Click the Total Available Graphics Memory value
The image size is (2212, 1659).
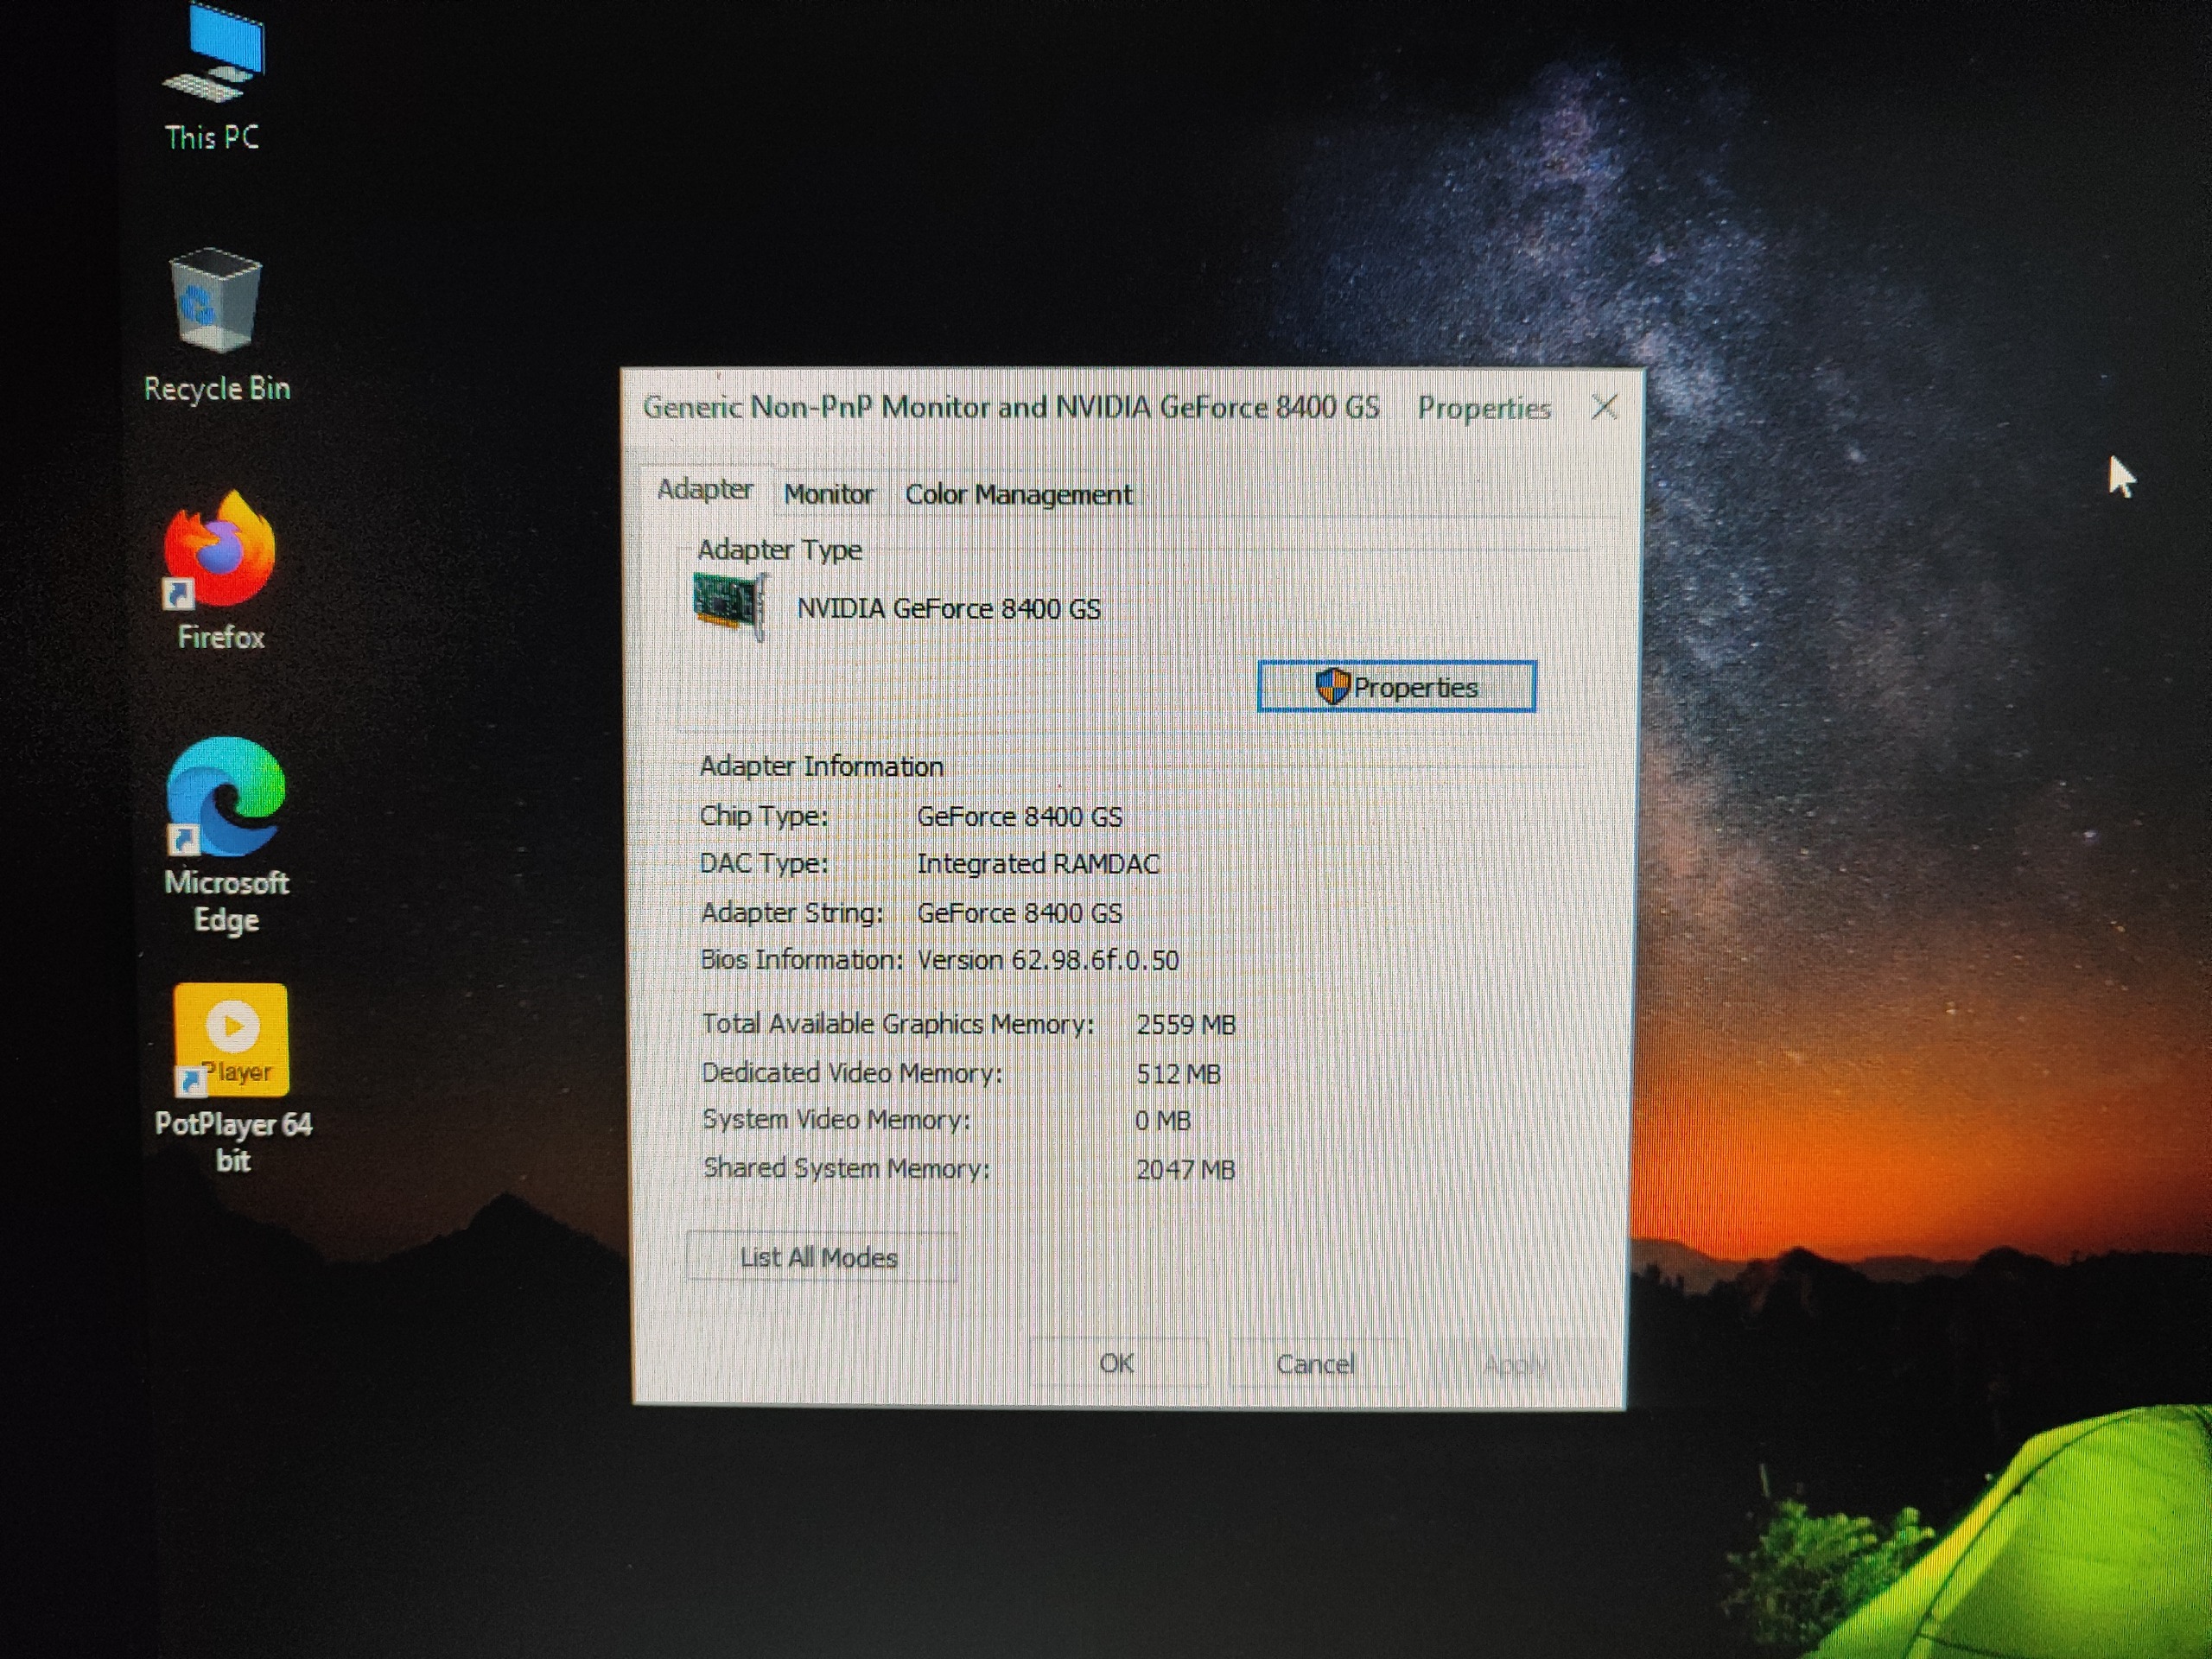tap(1185, 1025)
